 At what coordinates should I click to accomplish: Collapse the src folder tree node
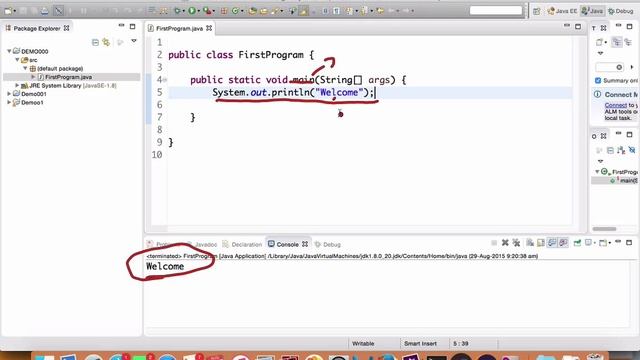pos(17,60)
